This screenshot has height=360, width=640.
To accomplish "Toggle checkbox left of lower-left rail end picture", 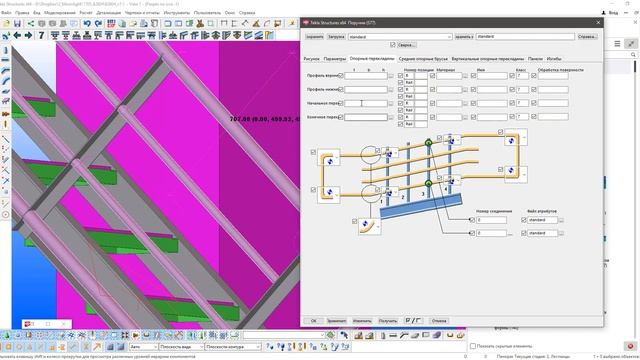I will click(x=313, y=190).
